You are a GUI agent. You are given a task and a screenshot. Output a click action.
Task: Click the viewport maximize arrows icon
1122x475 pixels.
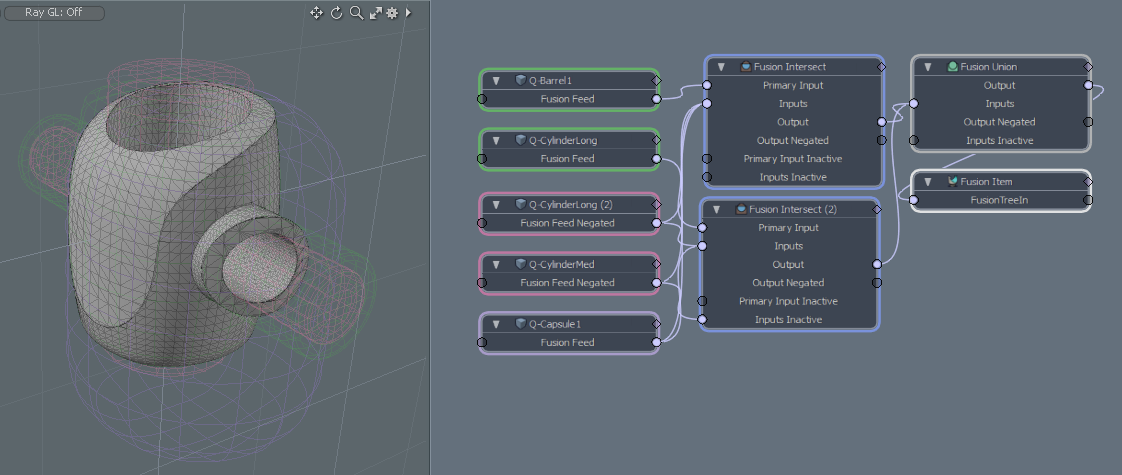(375, 13)
